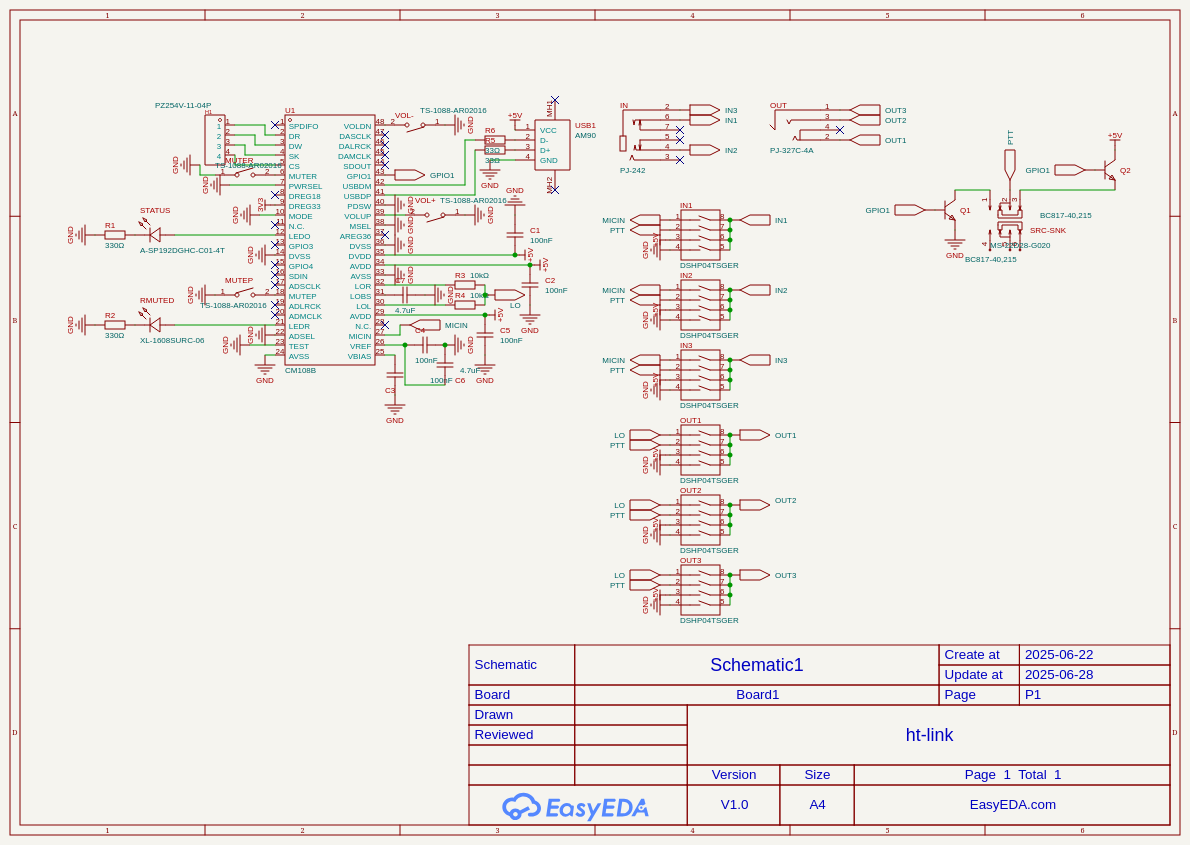
Task: Click the H1 four-pin header symbol
Action: click(x=214, y=140)
